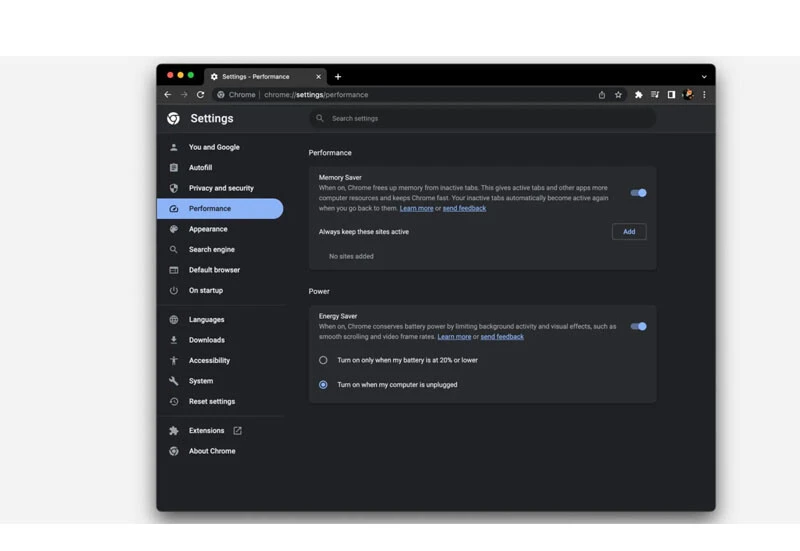Viewport: 800px width, 551px height.
Task: Bookmark this page with the star icon
Action: (618, 95)
